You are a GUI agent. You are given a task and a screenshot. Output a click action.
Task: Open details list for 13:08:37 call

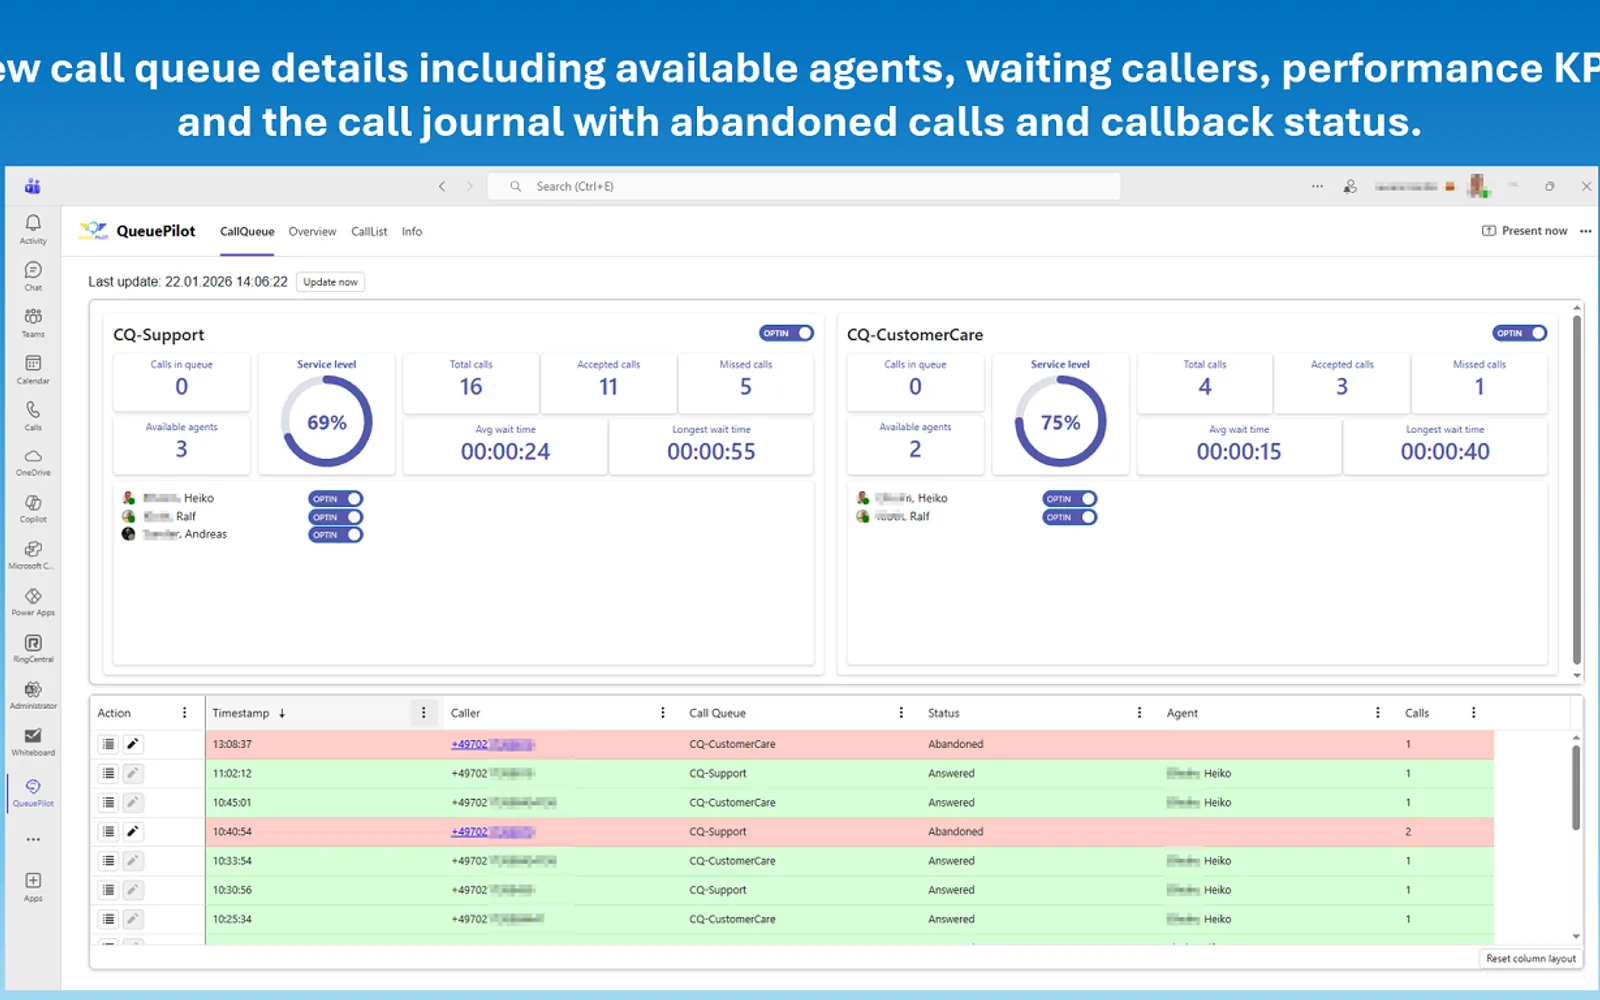[x=109, y=744]
